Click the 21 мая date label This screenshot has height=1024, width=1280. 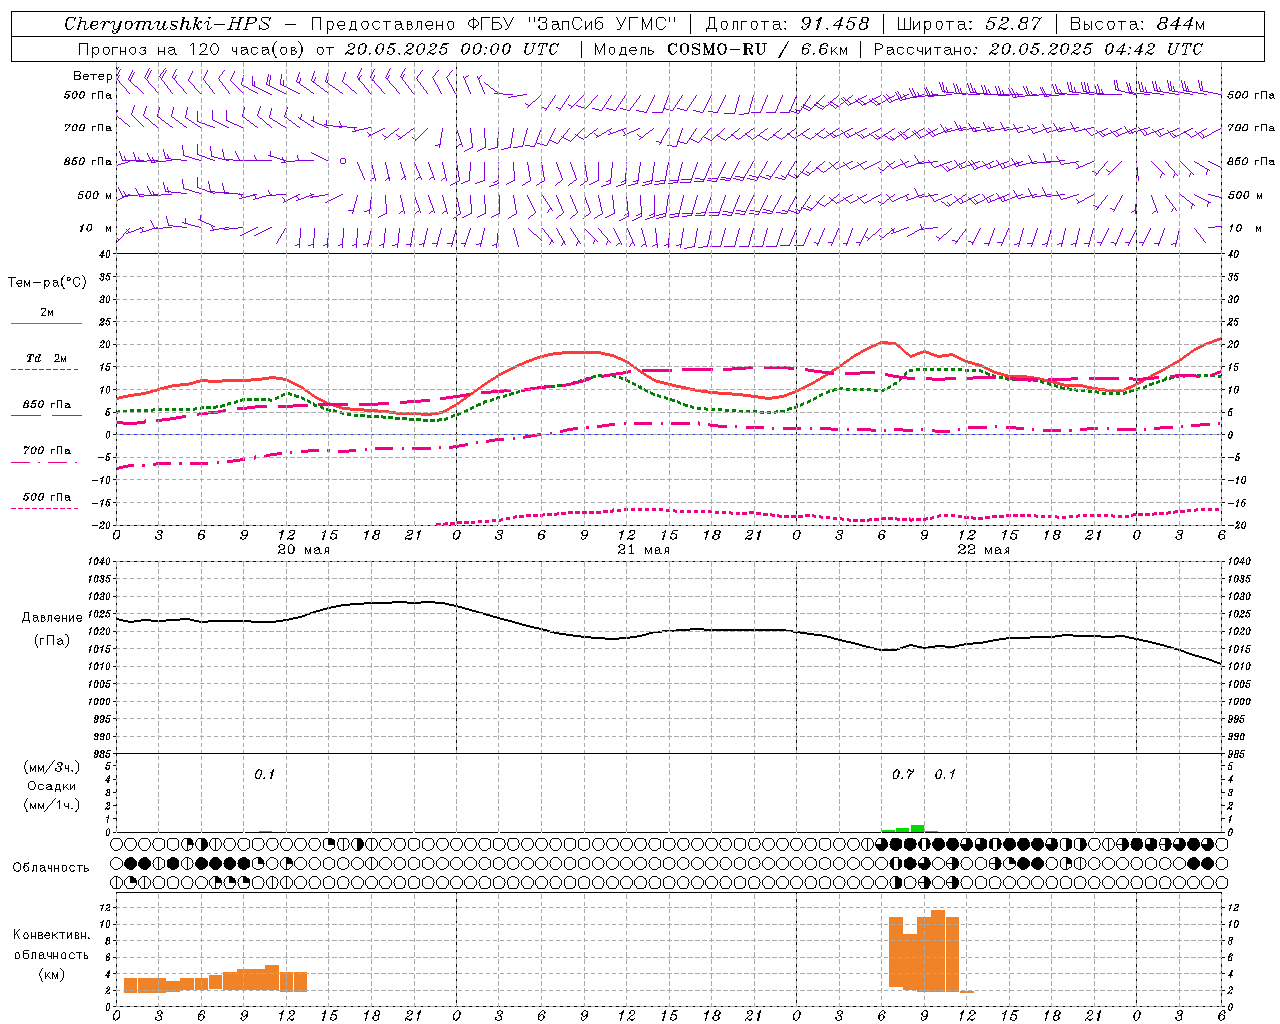coord(643,549)
